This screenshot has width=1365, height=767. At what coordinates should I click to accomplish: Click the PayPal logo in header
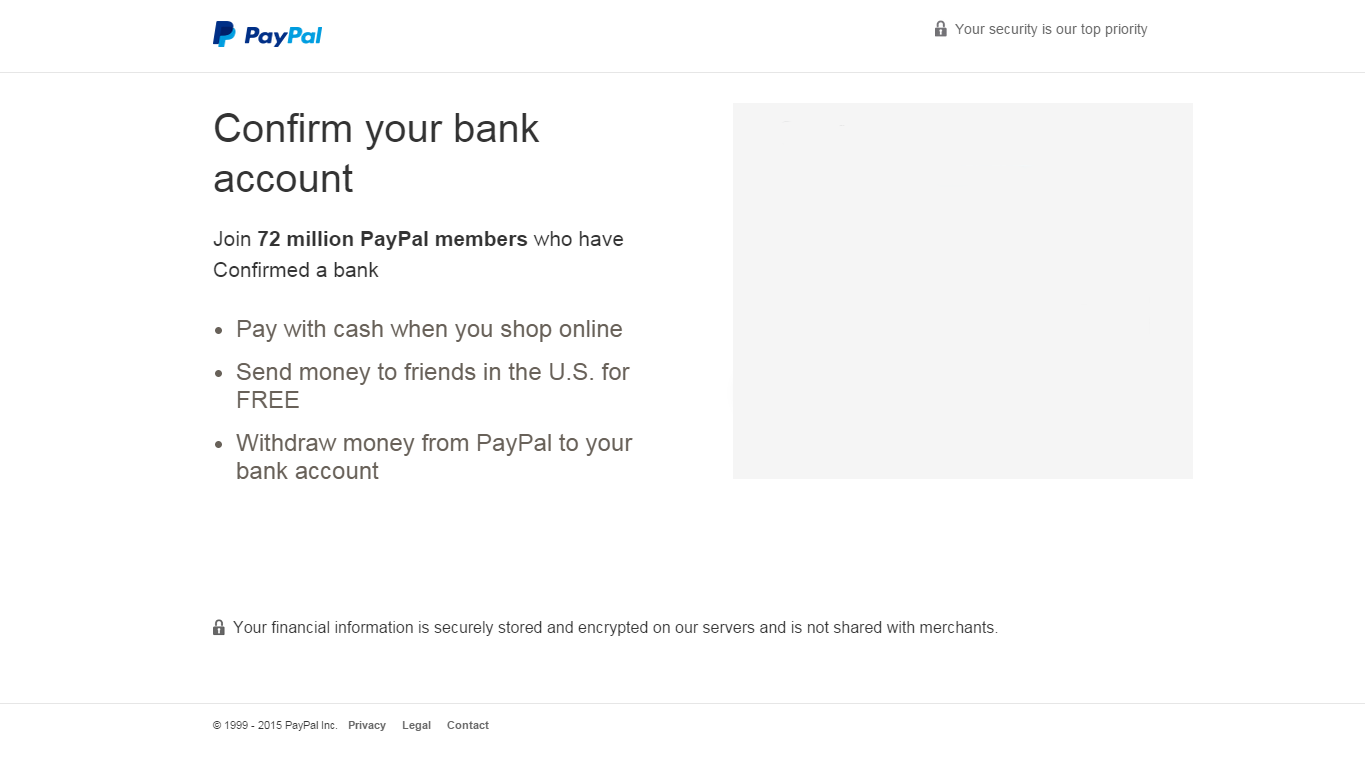pos(267,35)
